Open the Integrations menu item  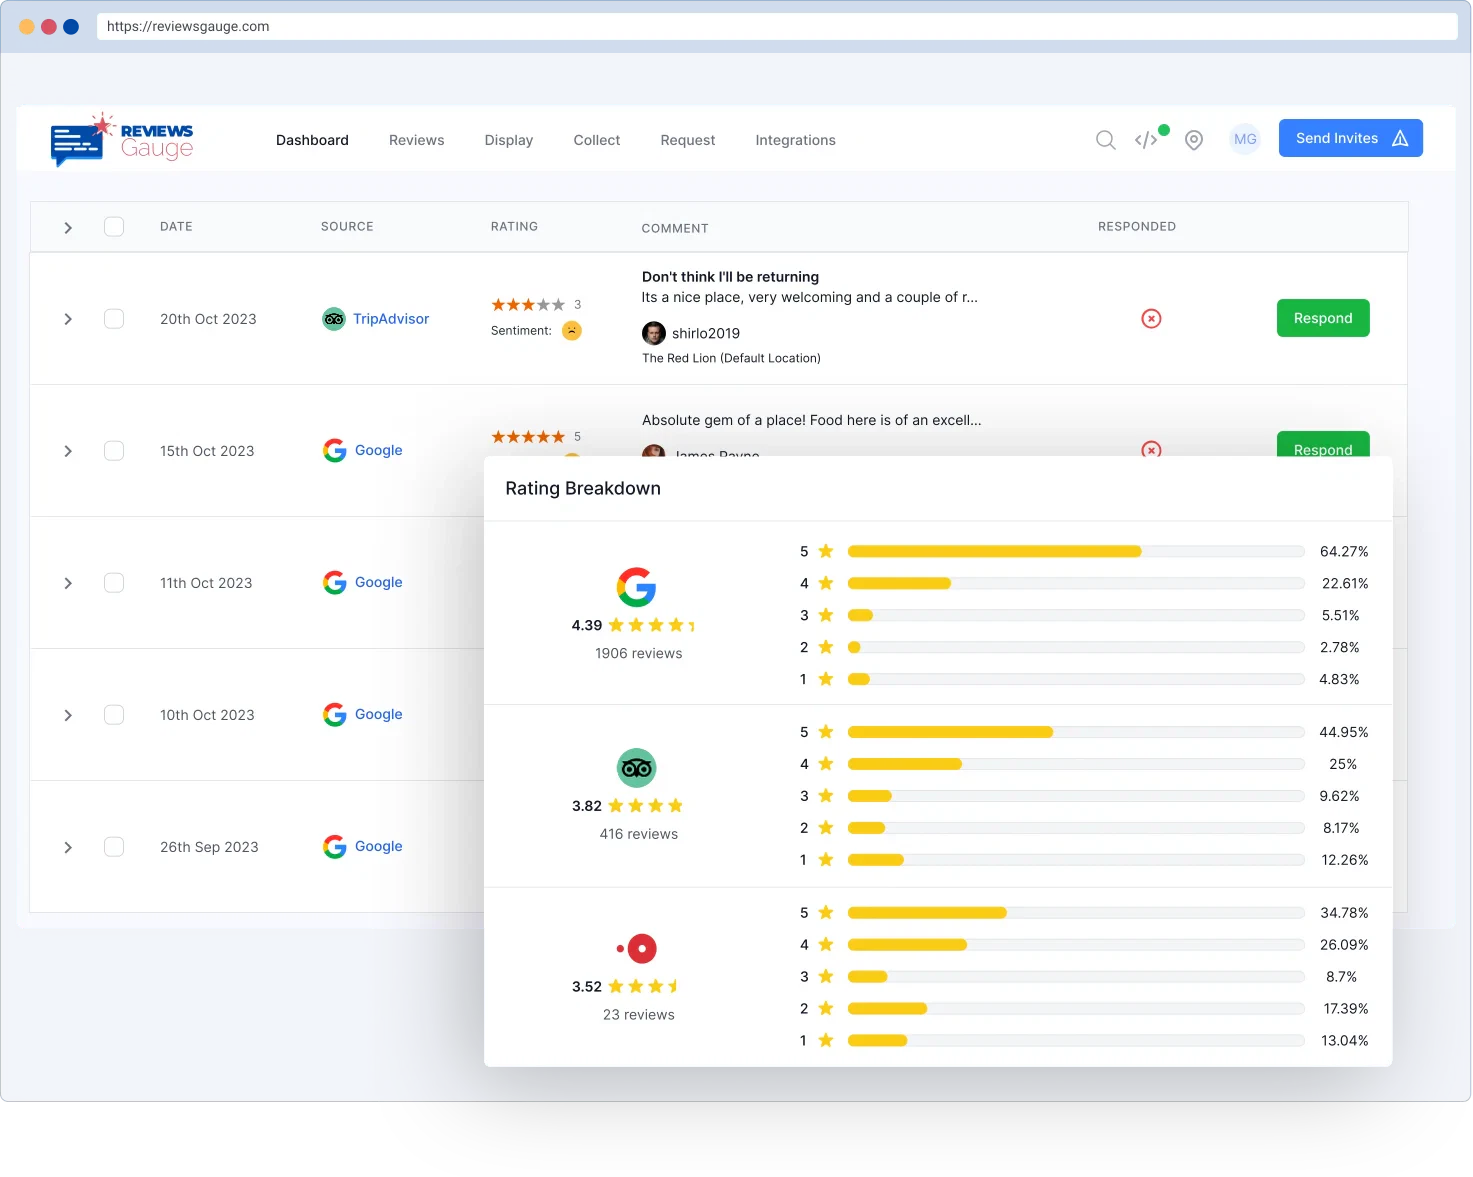(x=795, y=140)
